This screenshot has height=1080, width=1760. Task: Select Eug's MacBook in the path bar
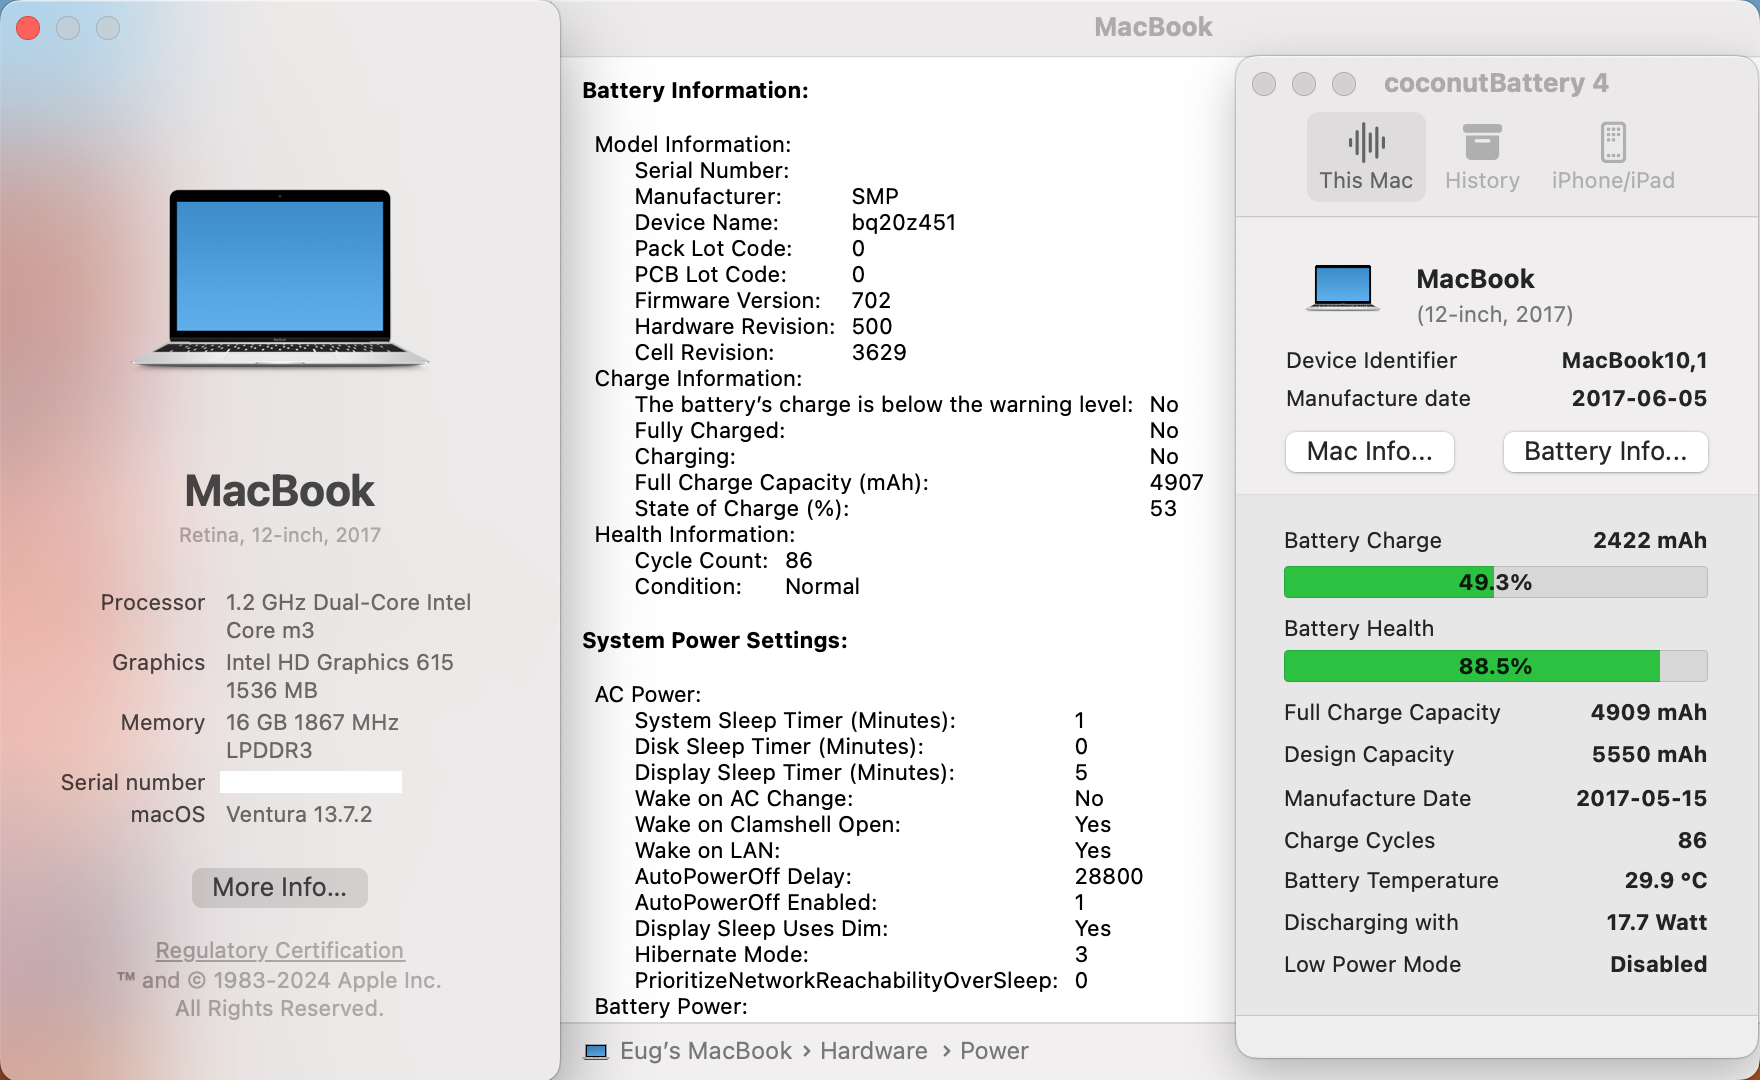tap(706, 1051)
